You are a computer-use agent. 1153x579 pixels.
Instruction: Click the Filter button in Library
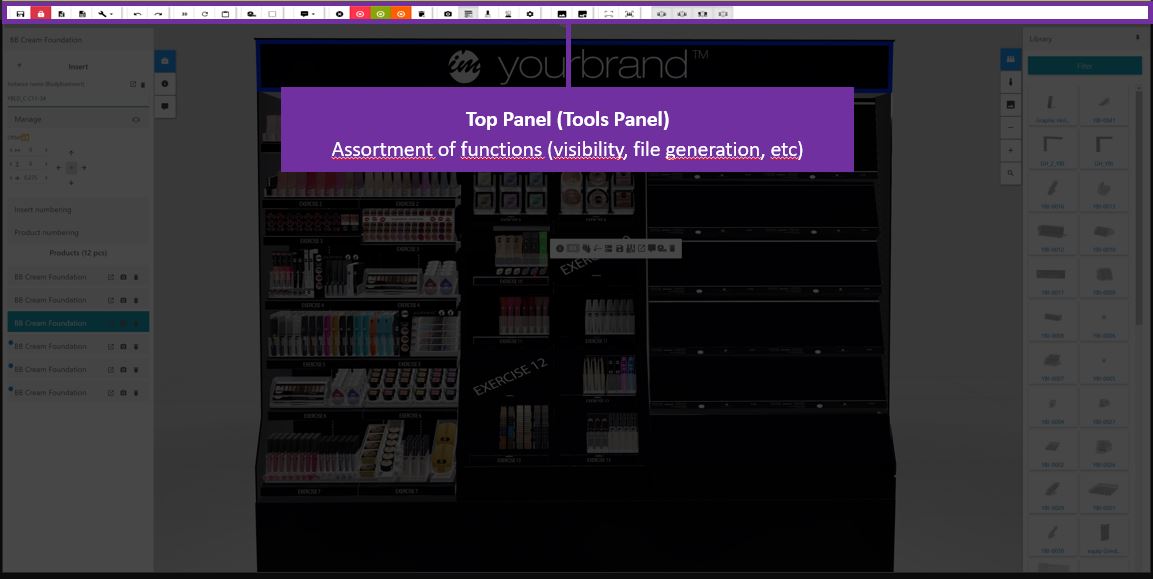tap(1084, 65)
